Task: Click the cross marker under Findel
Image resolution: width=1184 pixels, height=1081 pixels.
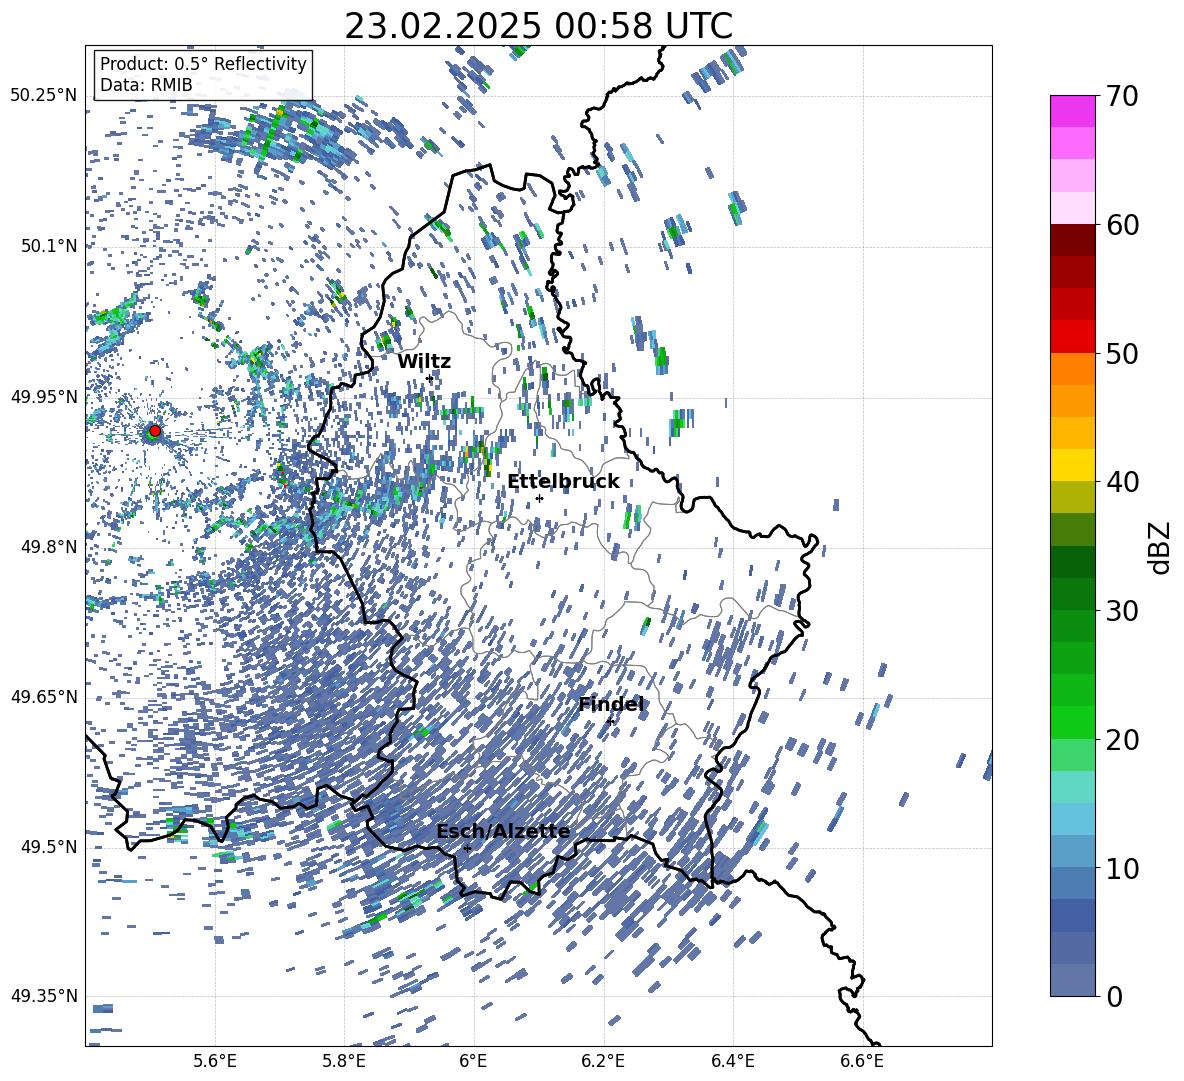Action: tap(610, 722)
